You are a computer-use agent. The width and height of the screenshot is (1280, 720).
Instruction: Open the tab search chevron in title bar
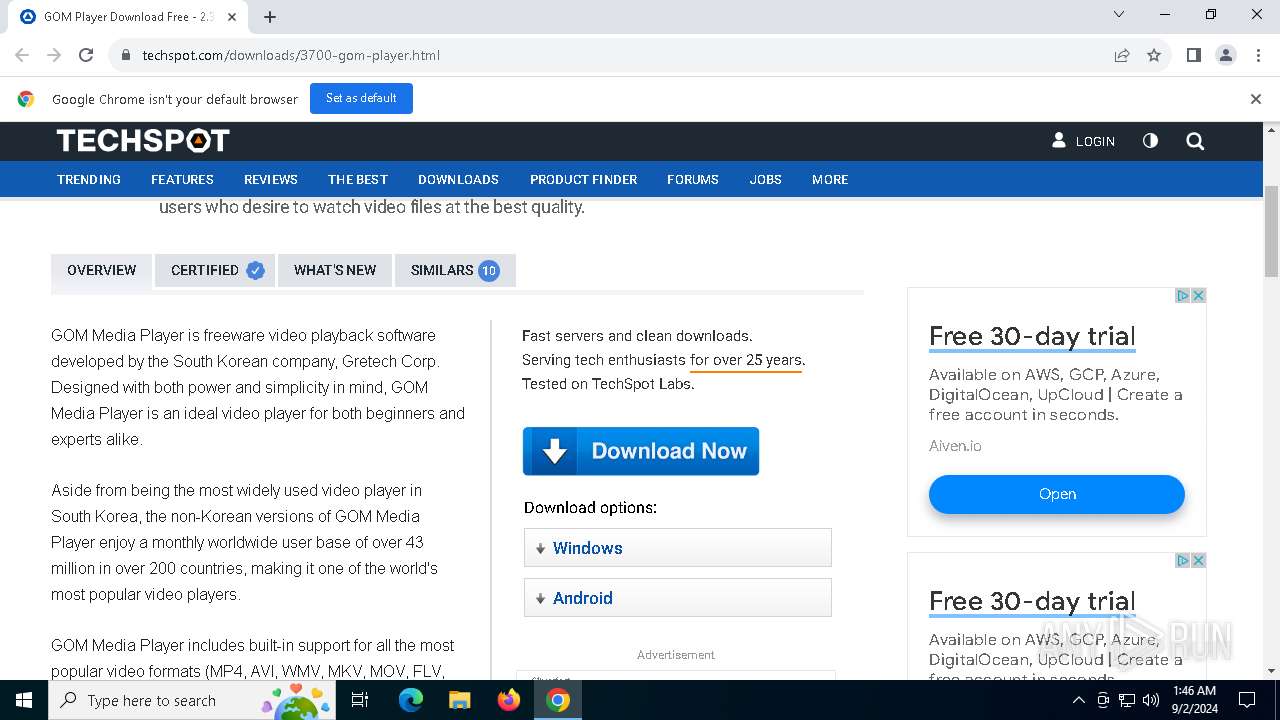(x=1119, y=15)
